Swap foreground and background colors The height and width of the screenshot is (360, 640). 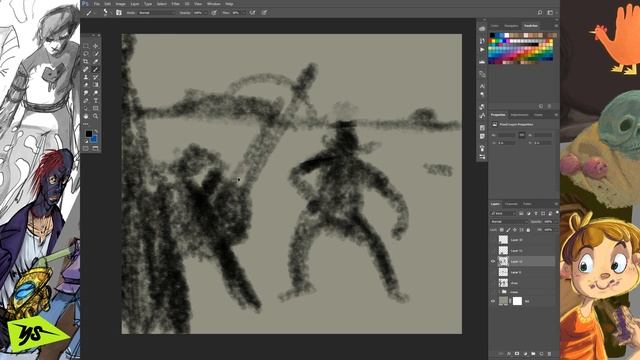point(96,131)
